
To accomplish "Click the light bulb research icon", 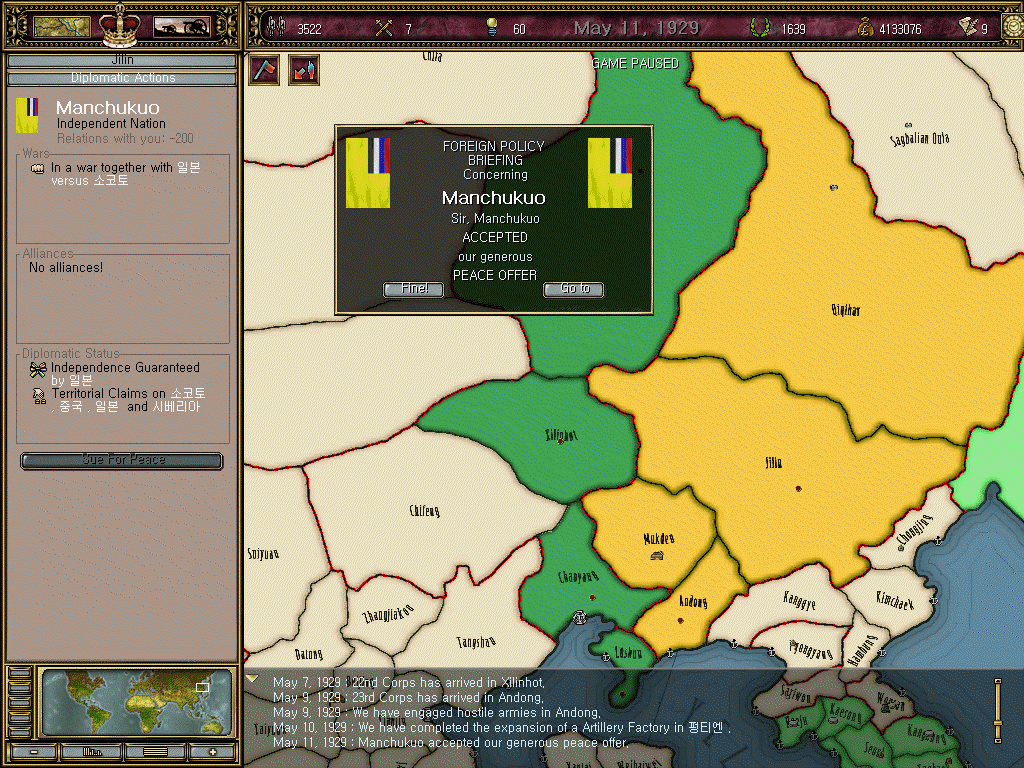I will click(x=492, y=27).
